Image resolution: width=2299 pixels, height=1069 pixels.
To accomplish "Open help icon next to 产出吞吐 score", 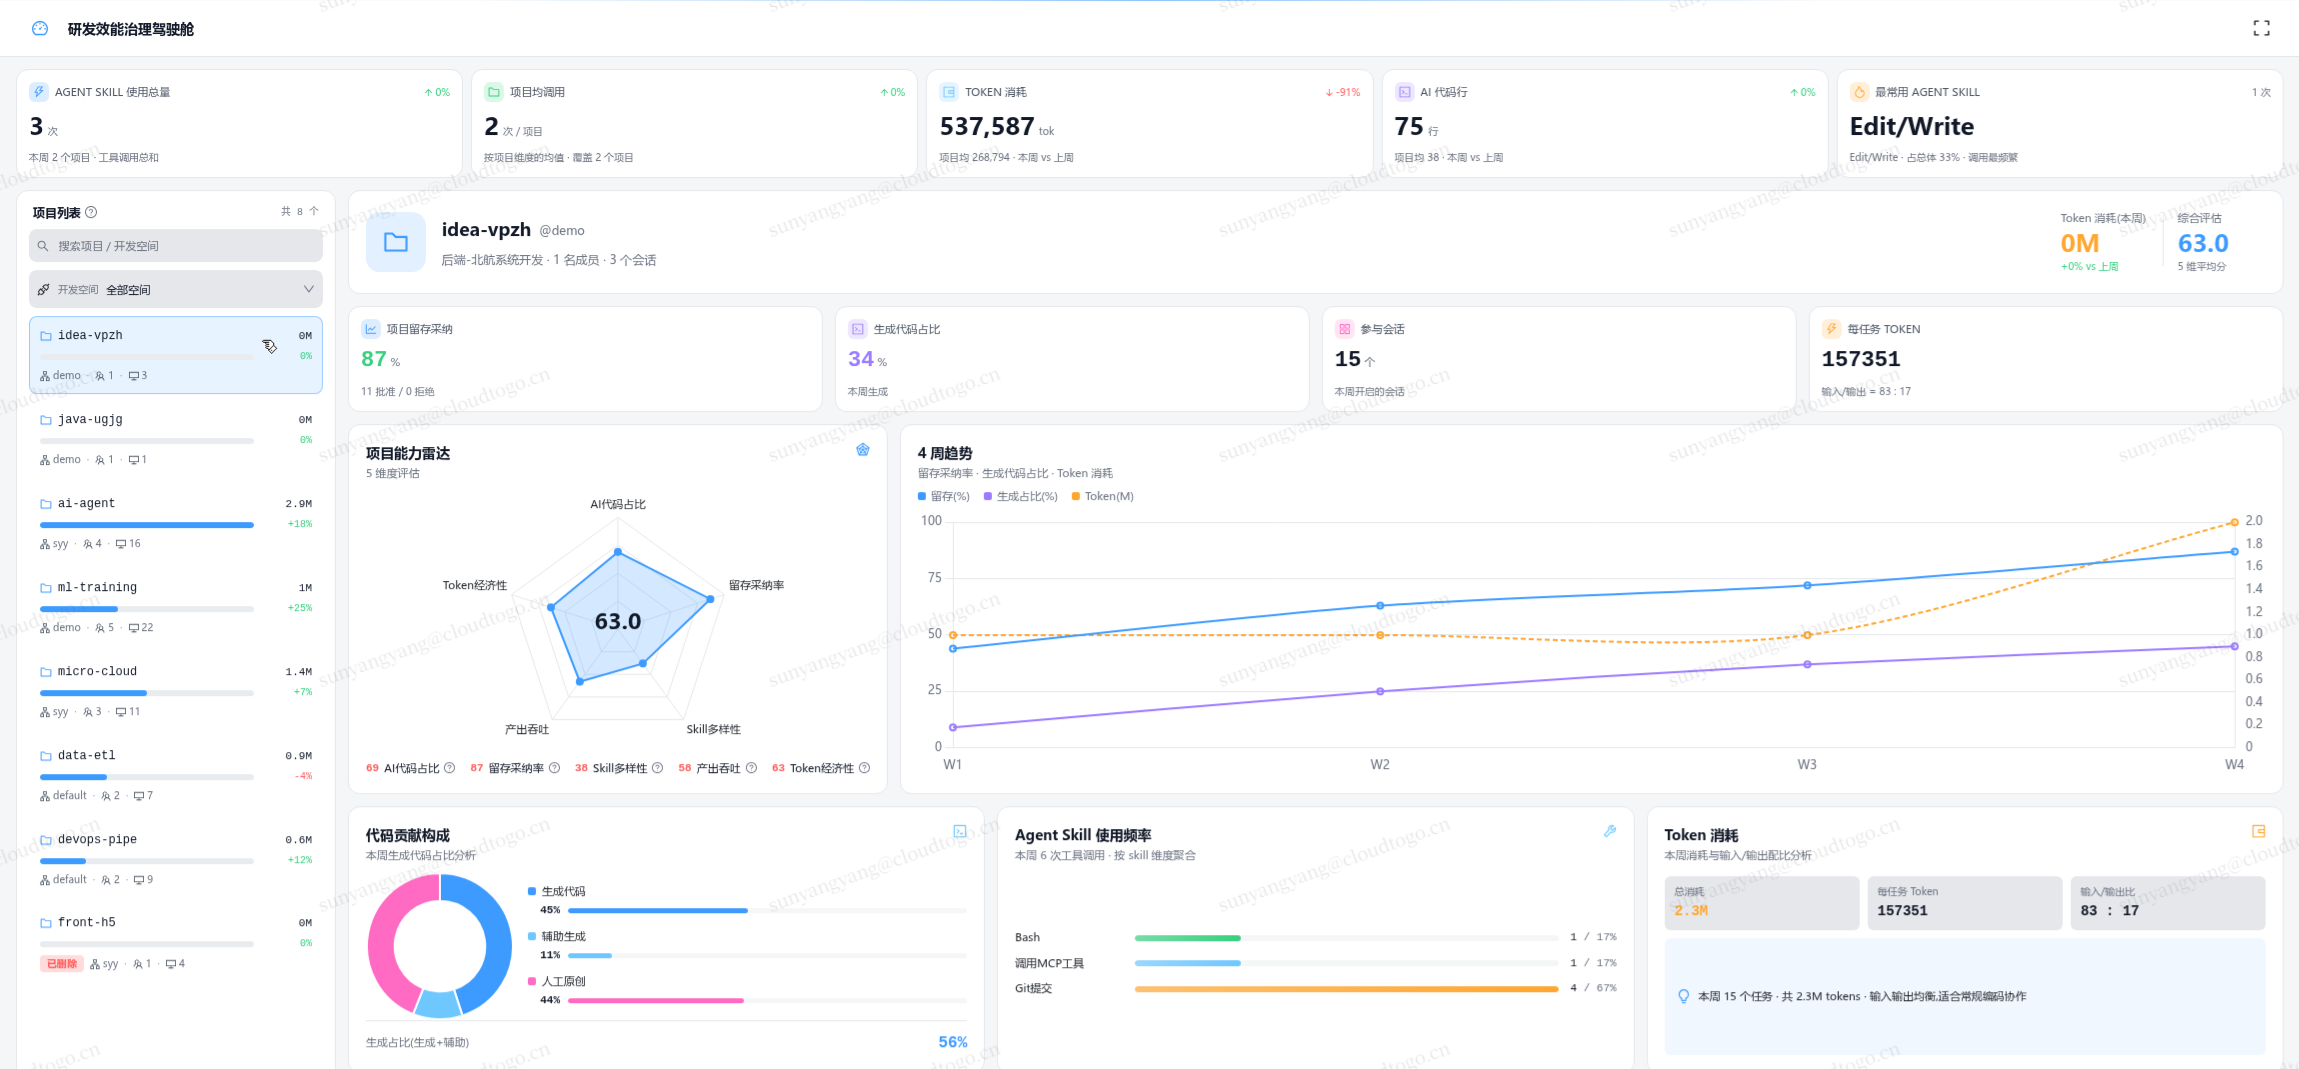I will point(751,768).
